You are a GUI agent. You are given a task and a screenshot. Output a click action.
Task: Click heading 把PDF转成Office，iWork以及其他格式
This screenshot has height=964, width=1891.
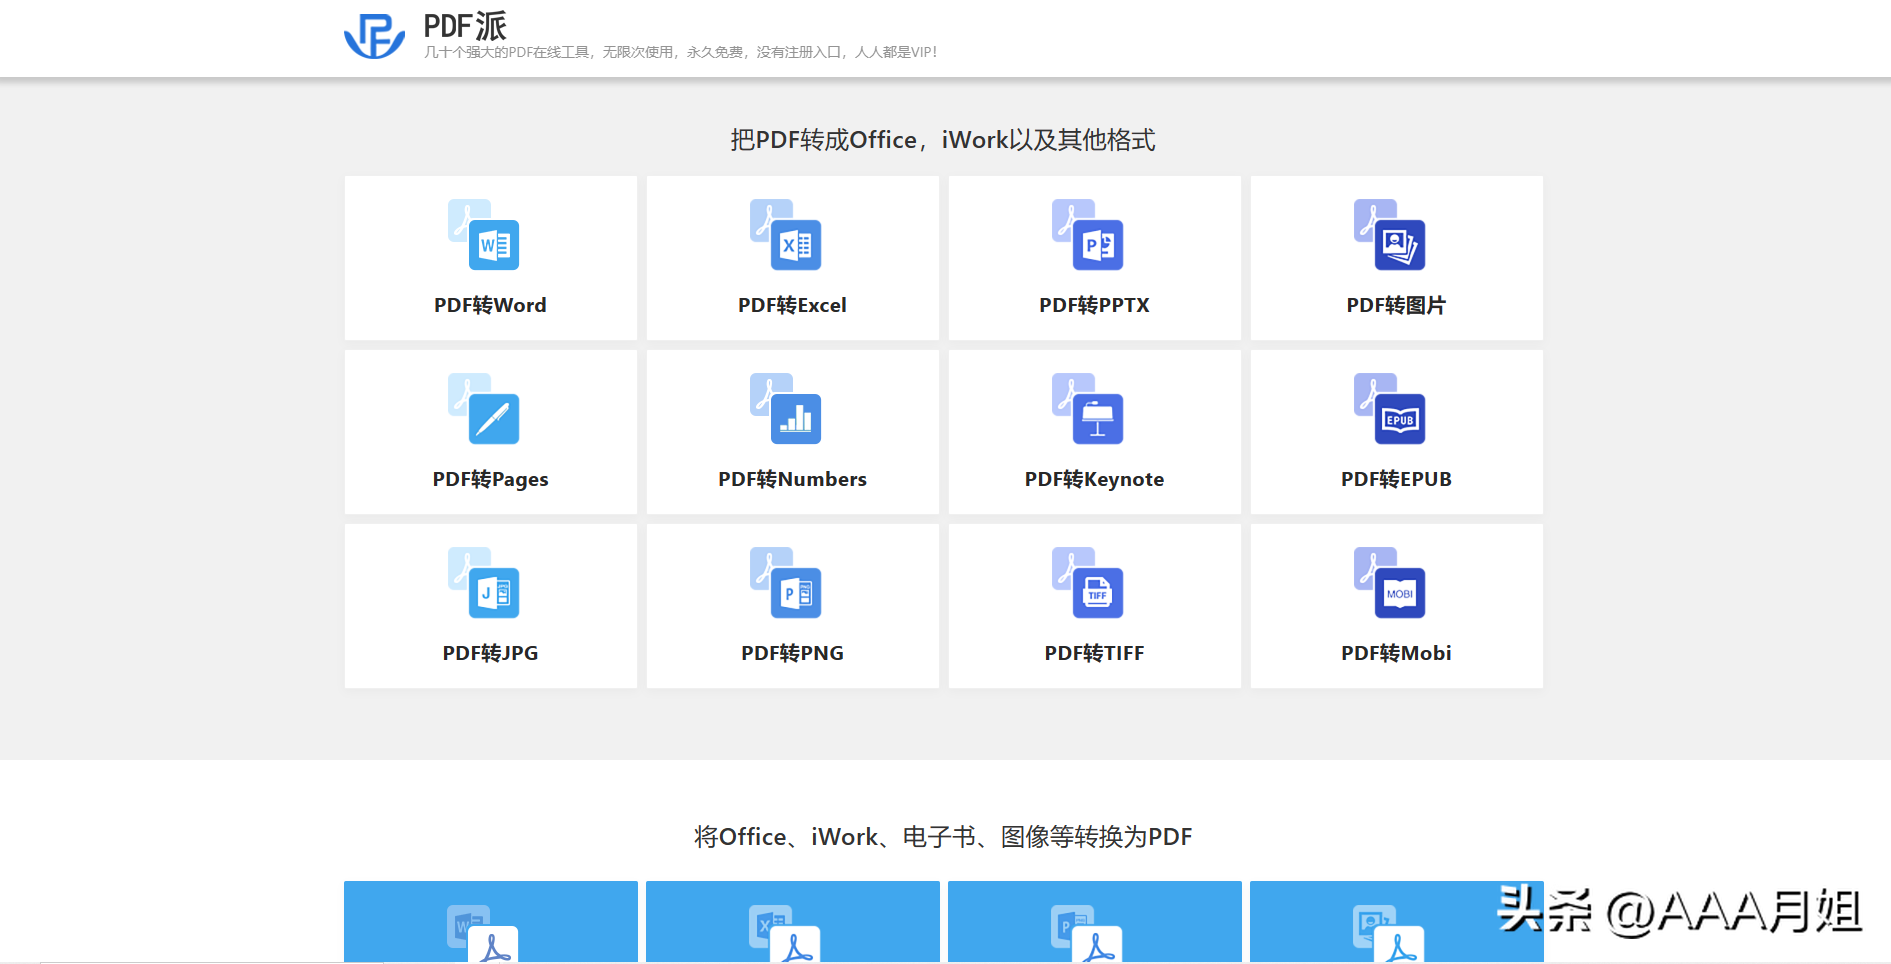point(943,140)
